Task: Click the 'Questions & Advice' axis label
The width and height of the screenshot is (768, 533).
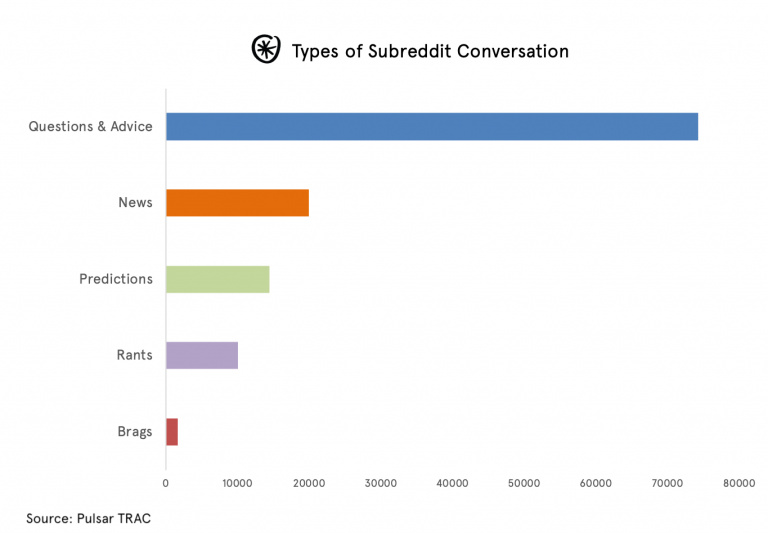Action: tap(90, 127)
